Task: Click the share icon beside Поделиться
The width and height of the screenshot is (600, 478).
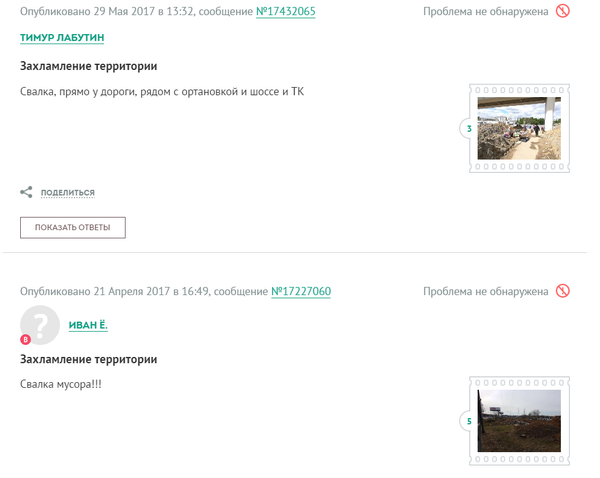Action: pos(26,192)
